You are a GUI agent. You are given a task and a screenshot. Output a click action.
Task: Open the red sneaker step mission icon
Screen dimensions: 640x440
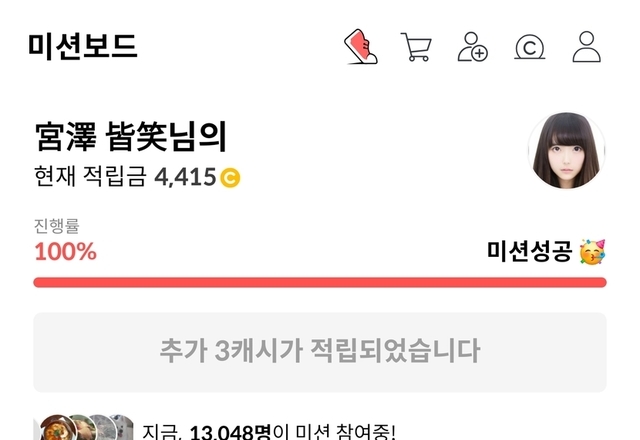tap(361, 47)
